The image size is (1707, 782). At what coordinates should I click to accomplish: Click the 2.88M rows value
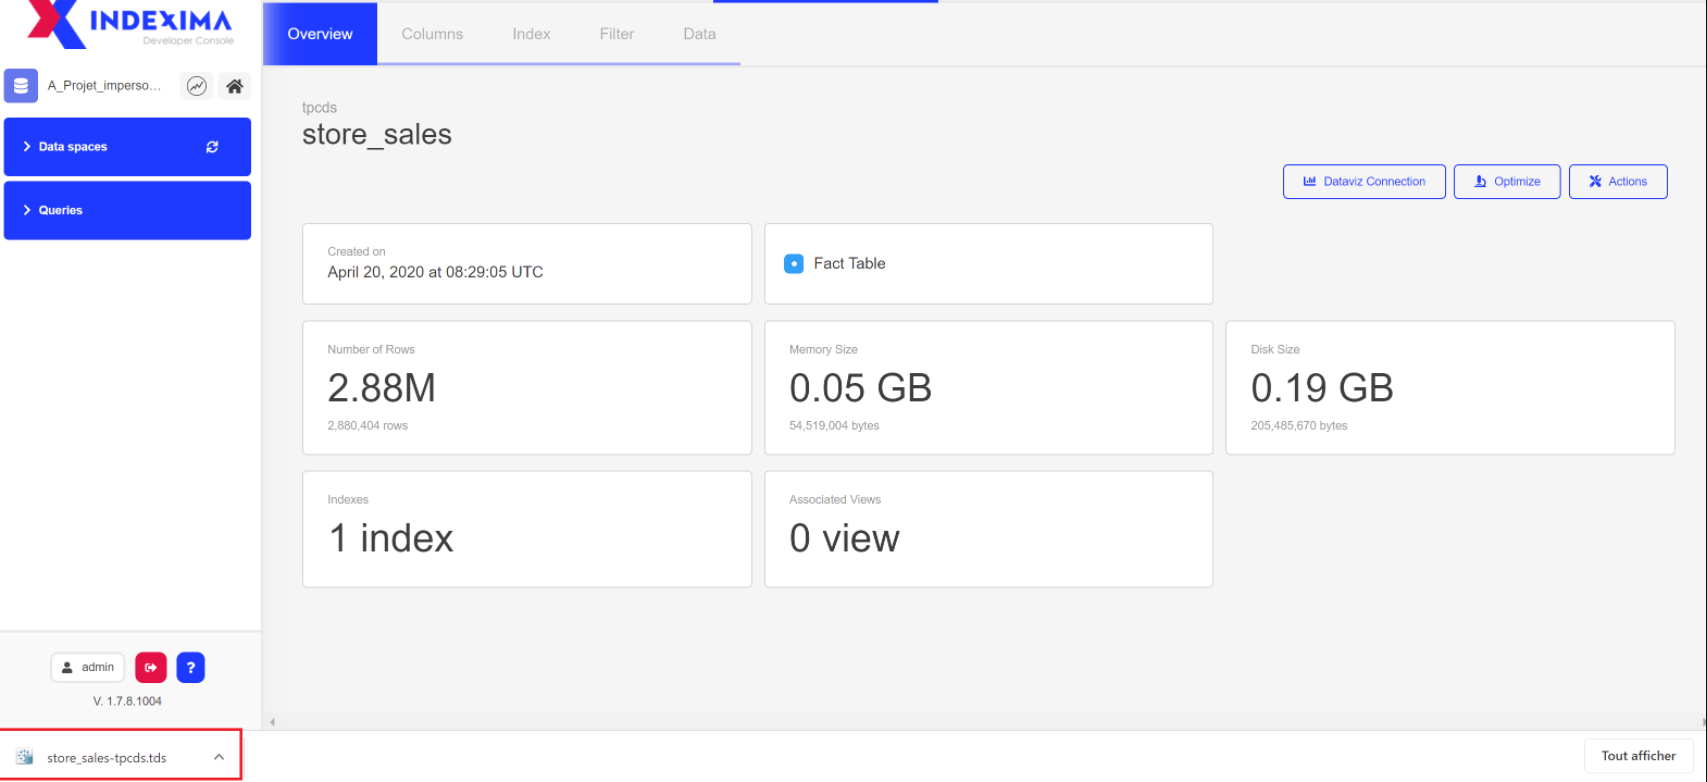pos(382,388)
